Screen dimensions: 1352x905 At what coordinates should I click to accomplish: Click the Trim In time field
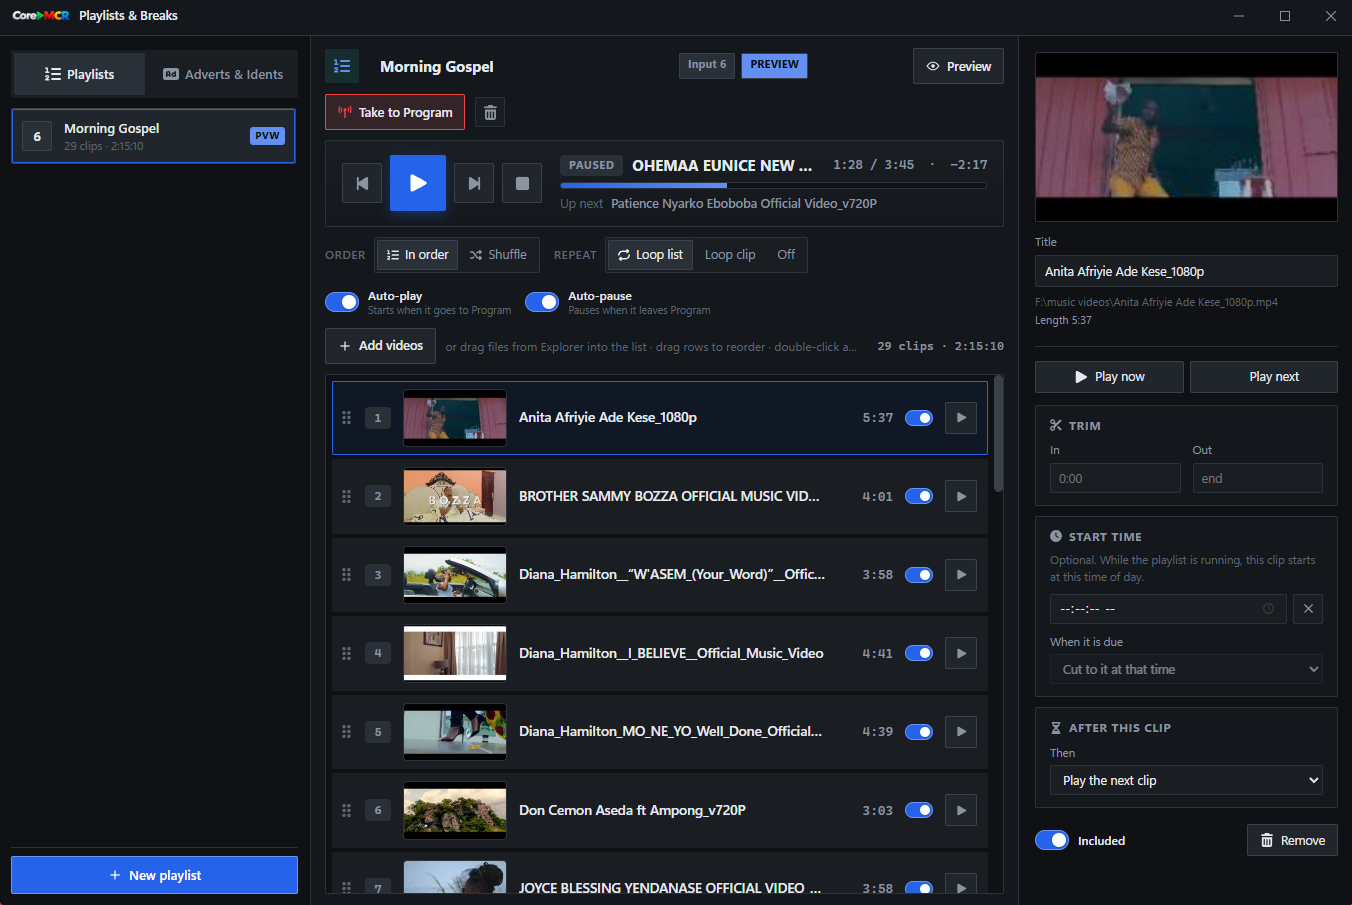point(1115,478)
